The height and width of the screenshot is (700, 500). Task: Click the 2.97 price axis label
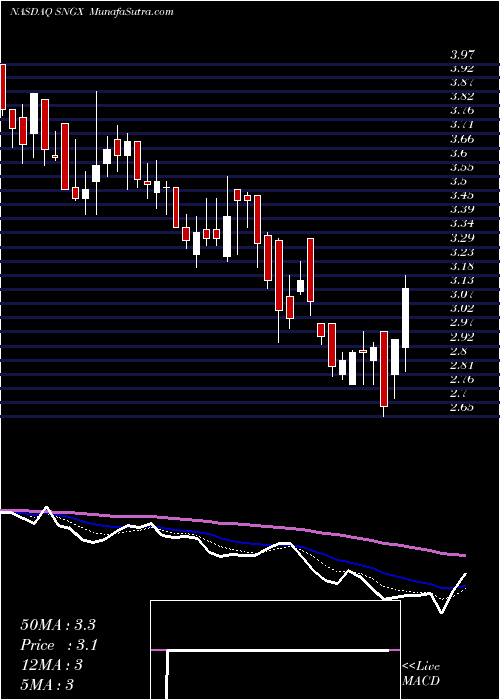click(x=462, y=323)
